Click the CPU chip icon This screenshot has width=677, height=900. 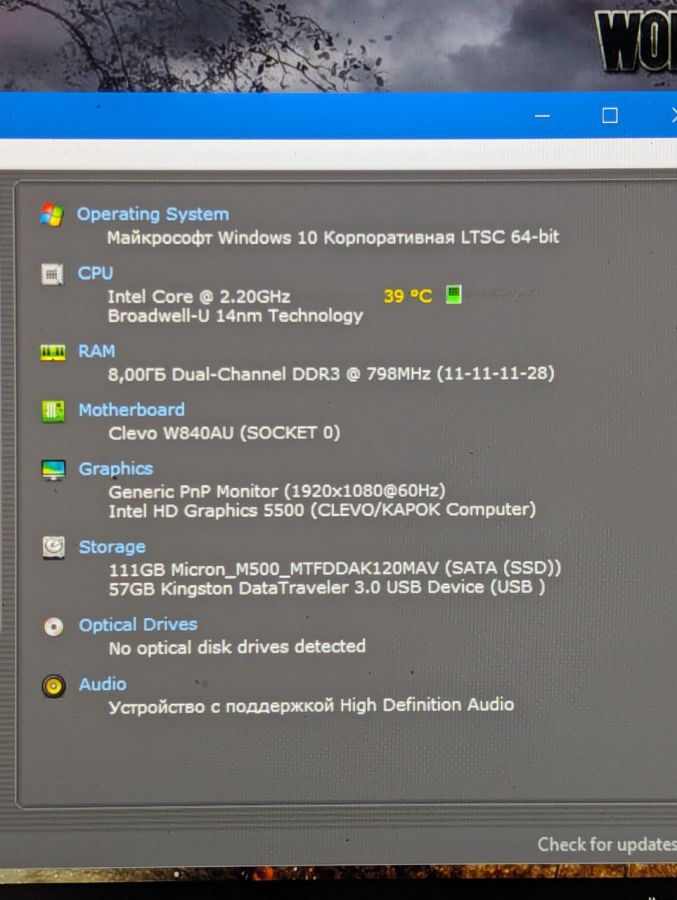point(52,274)
